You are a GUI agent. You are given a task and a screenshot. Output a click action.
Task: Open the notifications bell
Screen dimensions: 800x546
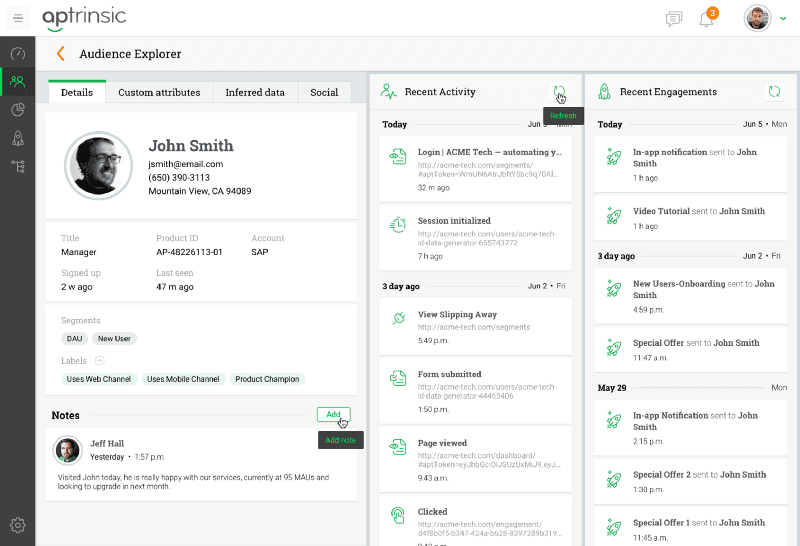(x=707, y=19)
